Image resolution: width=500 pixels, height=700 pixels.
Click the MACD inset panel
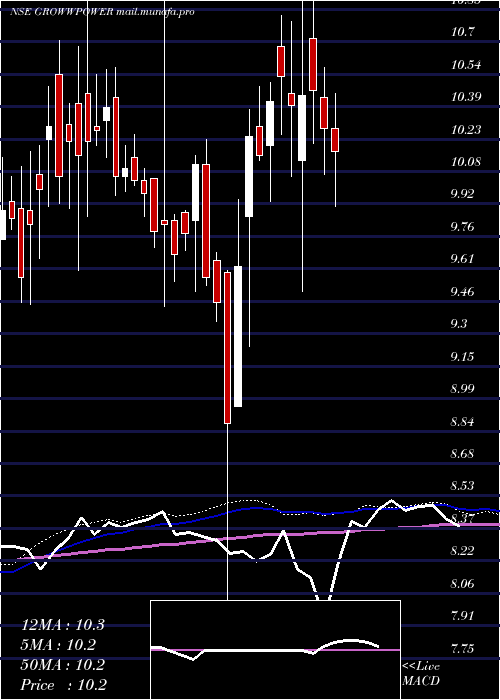pyautogui.click(x=275, y=650)
